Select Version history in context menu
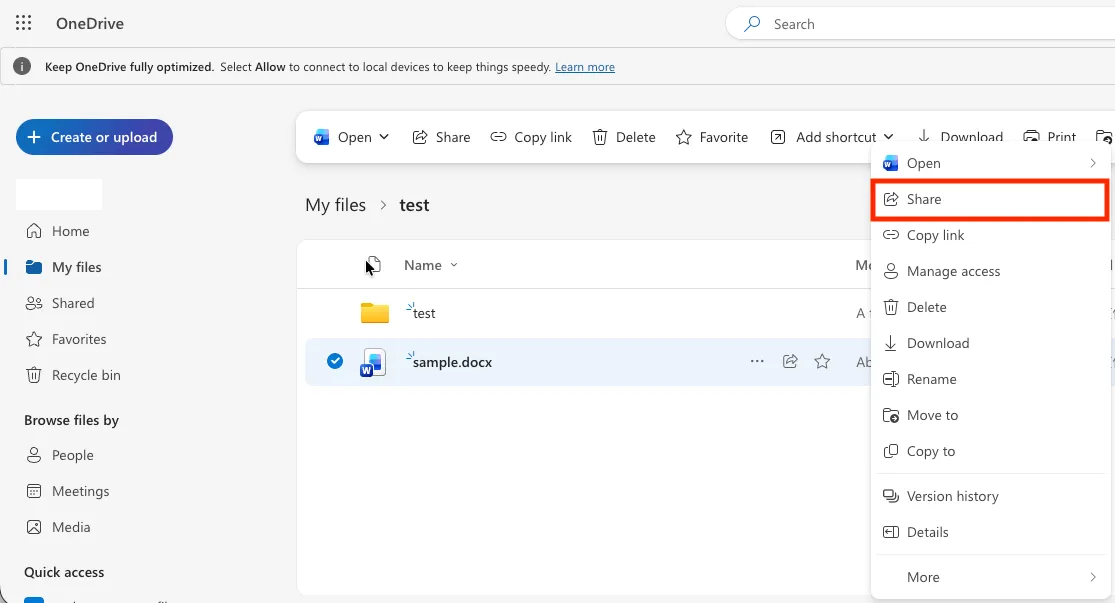The height and width of the screenshot is (603, 1115). click(991, 496)
